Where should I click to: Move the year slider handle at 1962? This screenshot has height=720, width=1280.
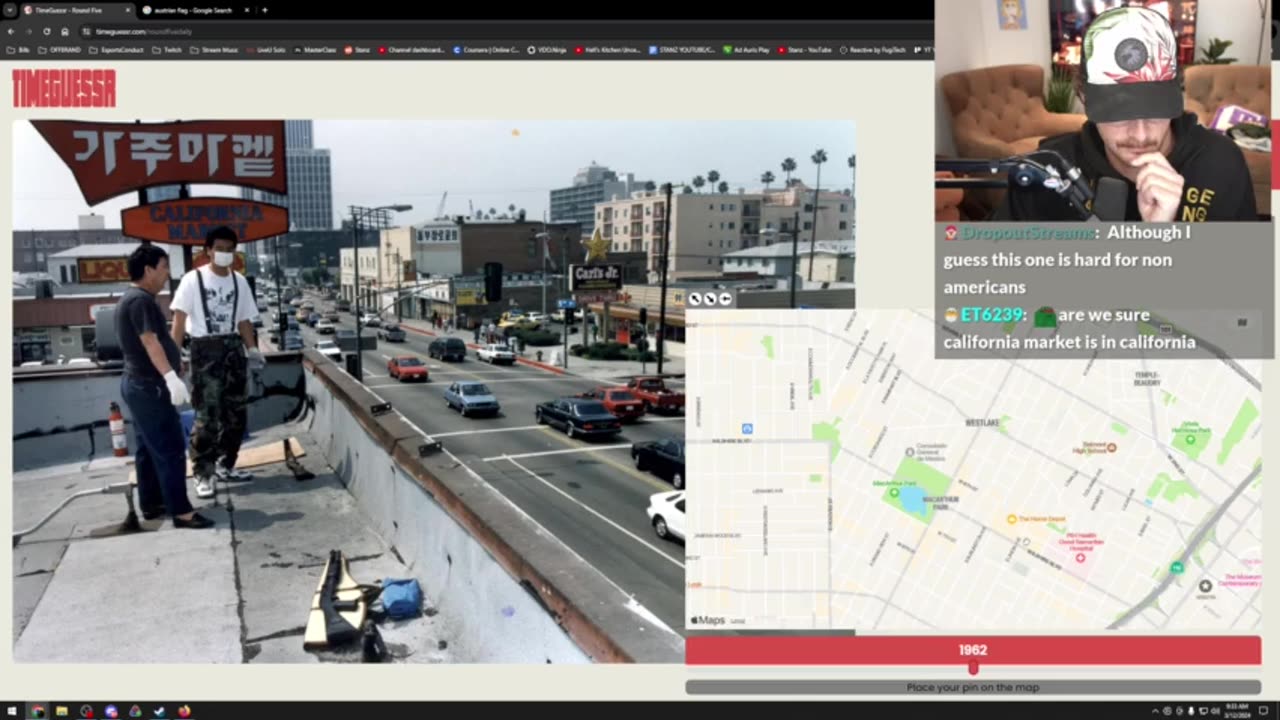click(x=973, y=667)
